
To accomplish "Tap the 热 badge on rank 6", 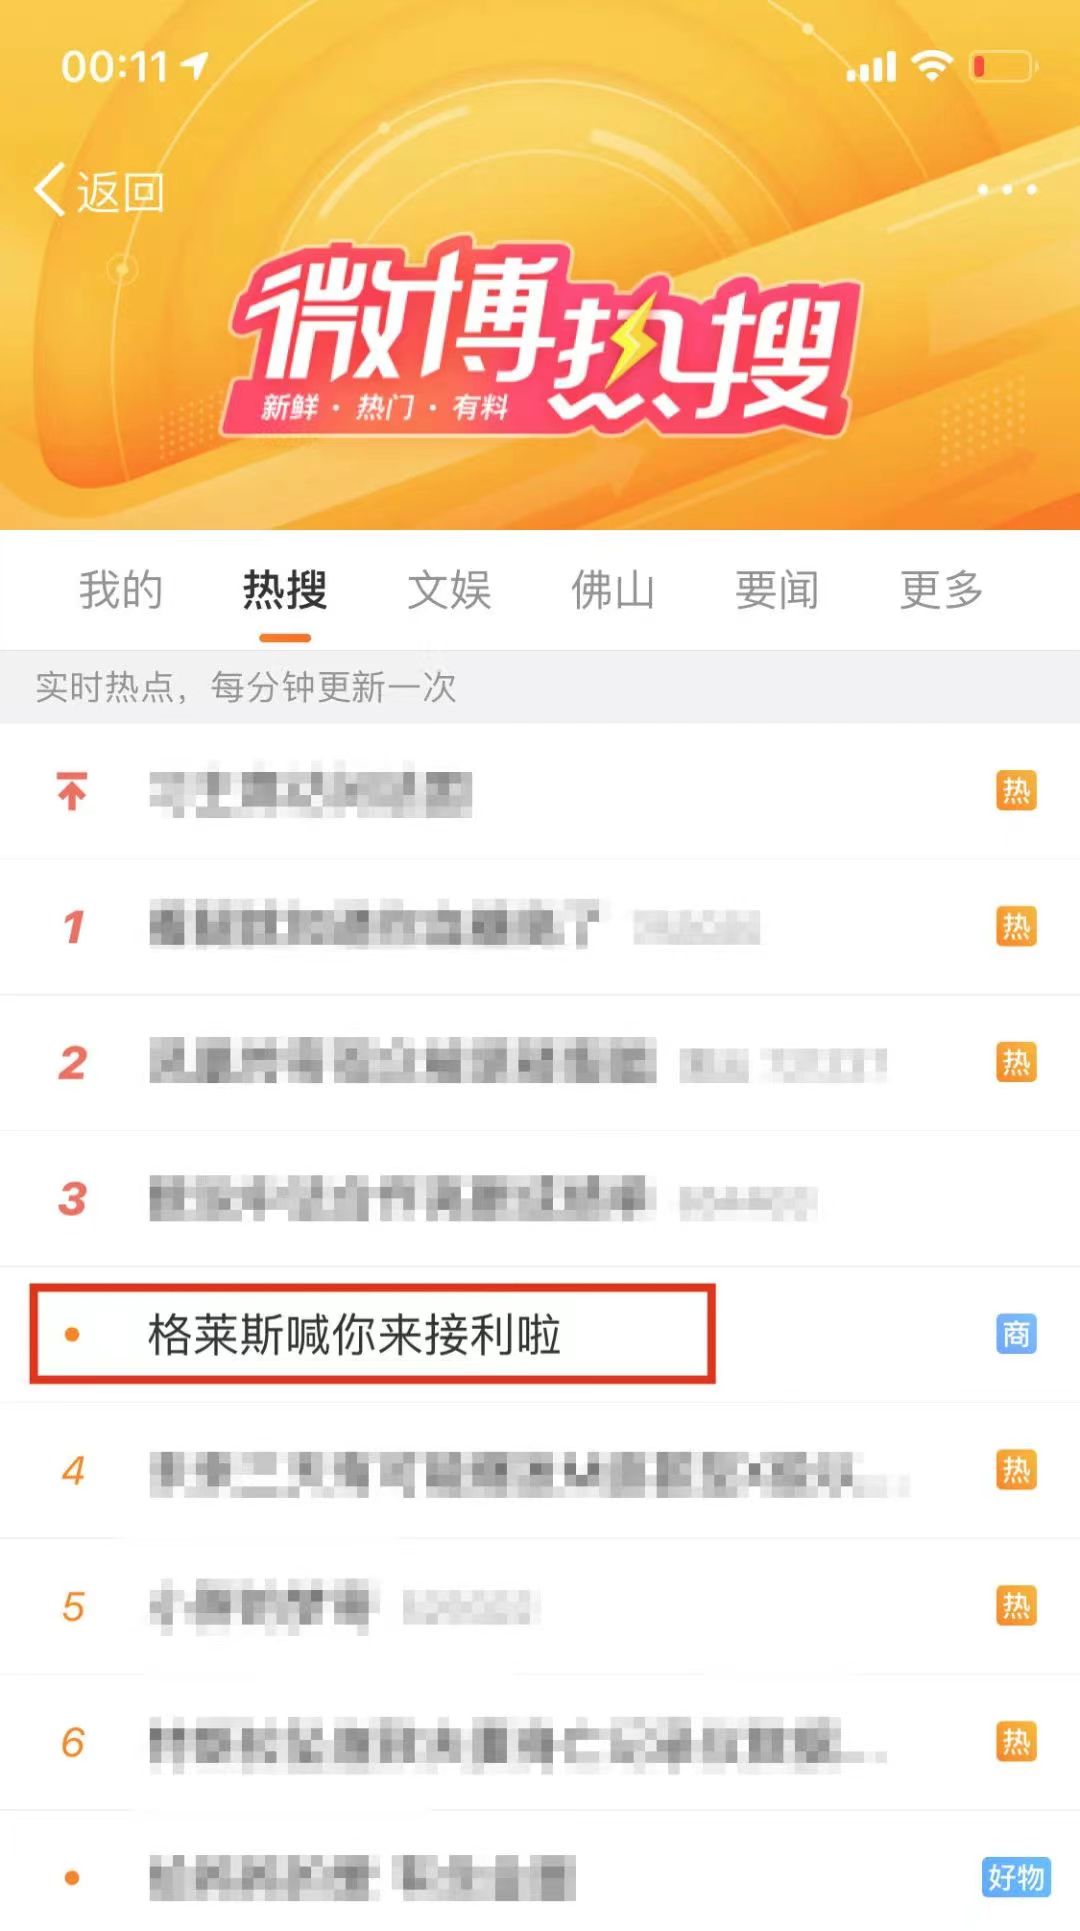I will [x=1016, y=1742].
